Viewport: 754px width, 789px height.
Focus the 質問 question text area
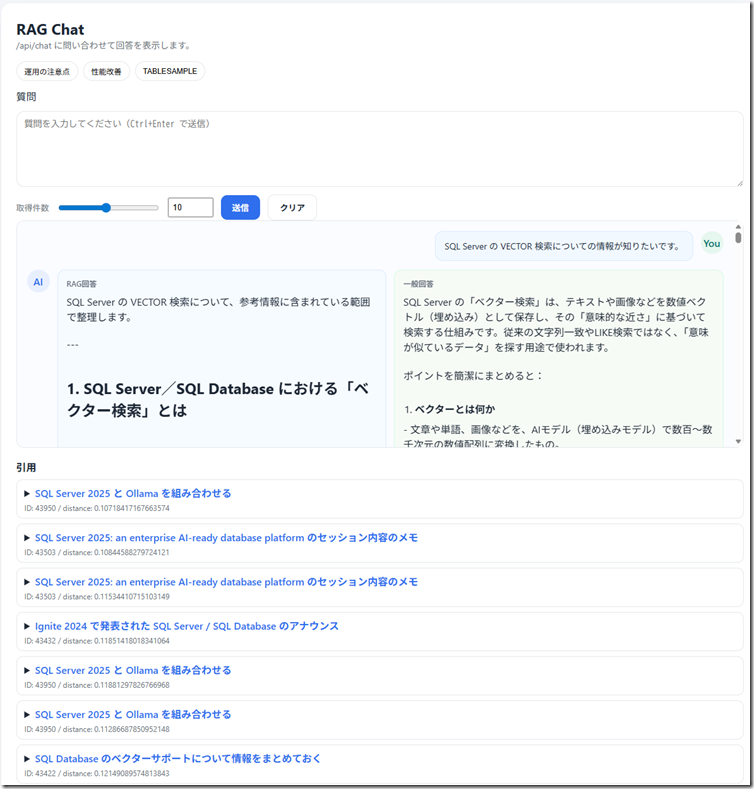tap(380, 149)
